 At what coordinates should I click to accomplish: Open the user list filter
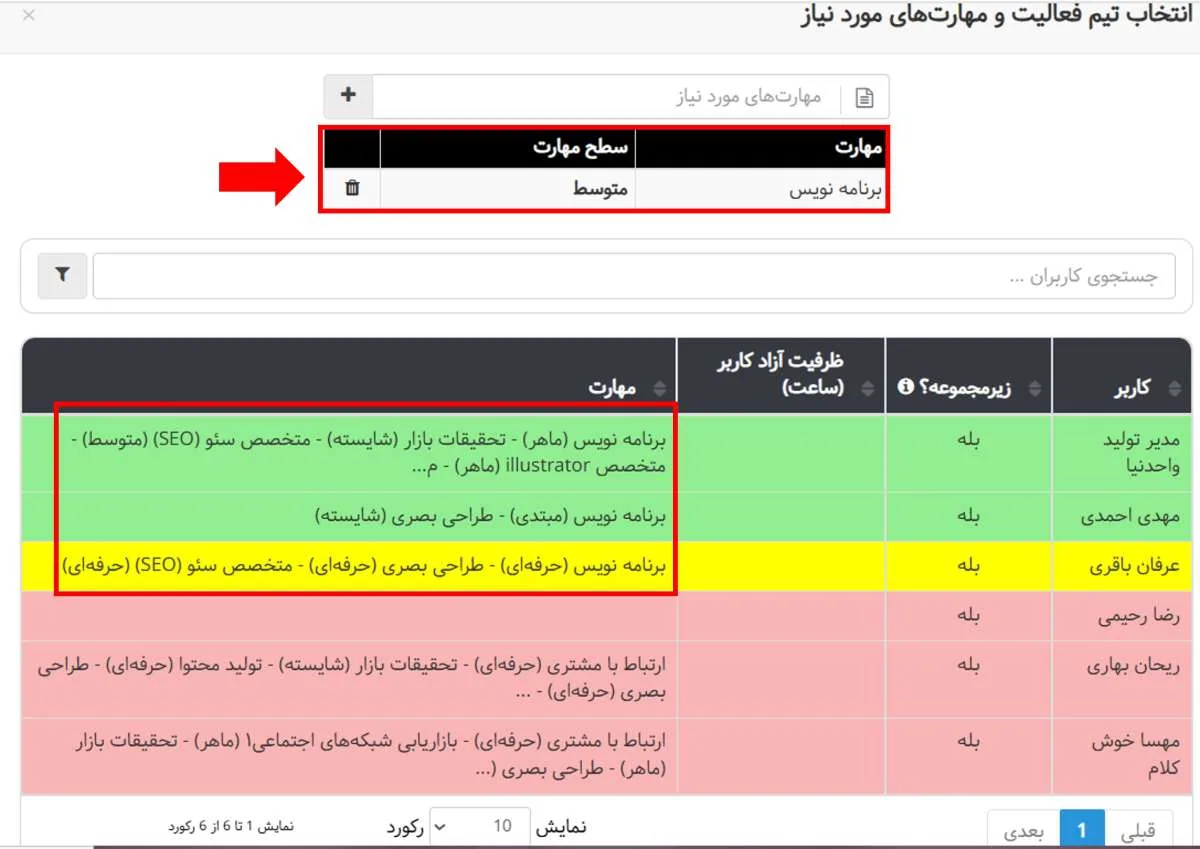pos(61,276)
